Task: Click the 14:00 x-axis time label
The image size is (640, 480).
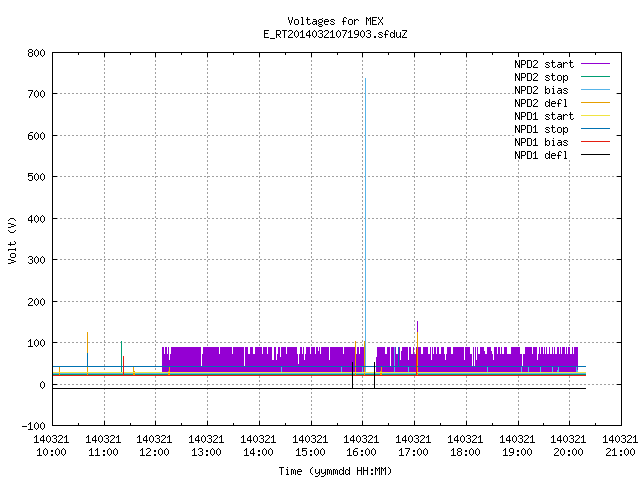Action: [x=258, y=452]
